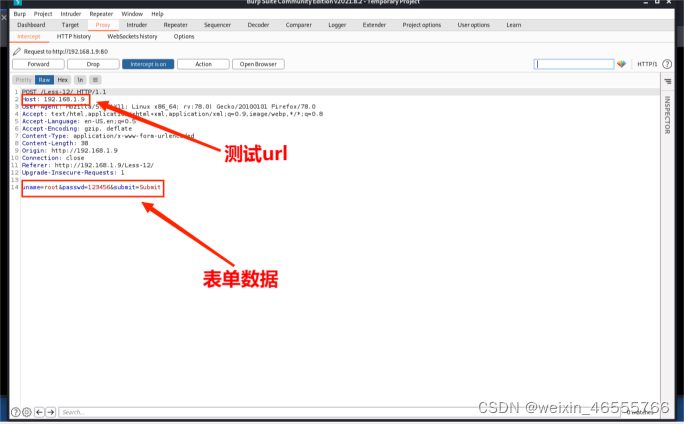
Task: Open the Burp menu
Action: click(x=20, y=14)
